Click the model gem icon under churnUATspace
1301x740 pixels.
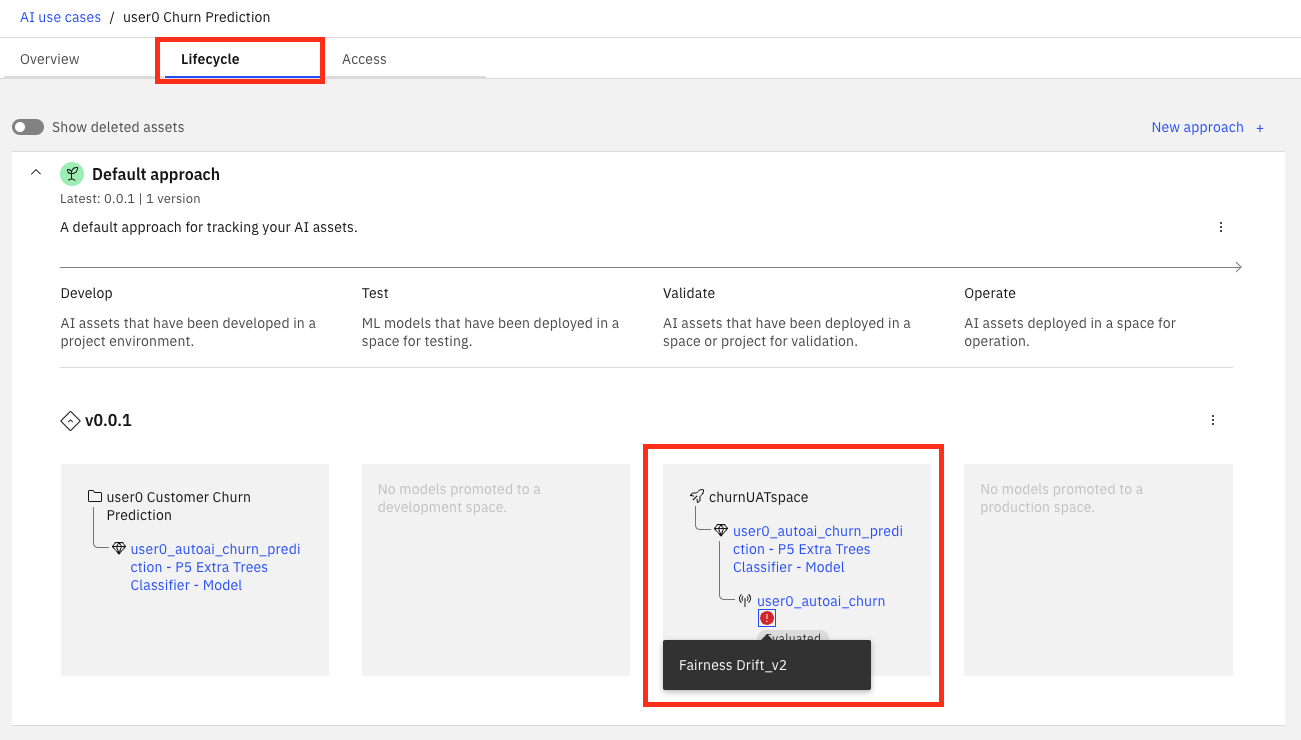[721, 531]
